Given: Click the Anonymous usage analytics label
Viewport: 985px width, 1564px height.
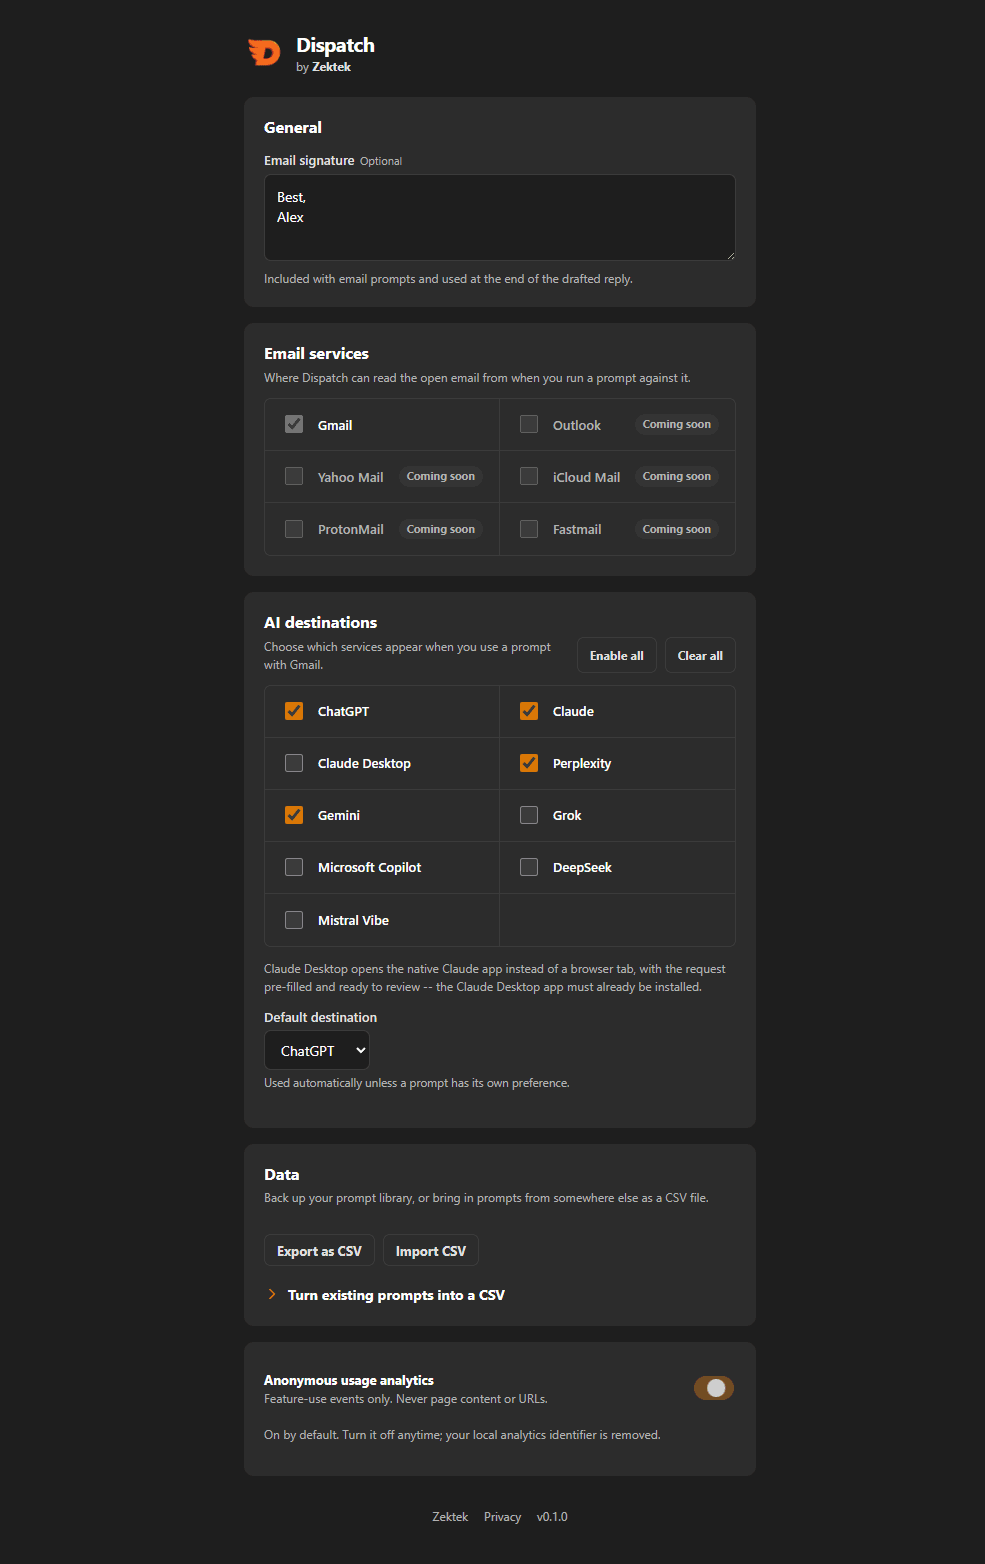Looking at the screenshot, I should [349, 1380].
